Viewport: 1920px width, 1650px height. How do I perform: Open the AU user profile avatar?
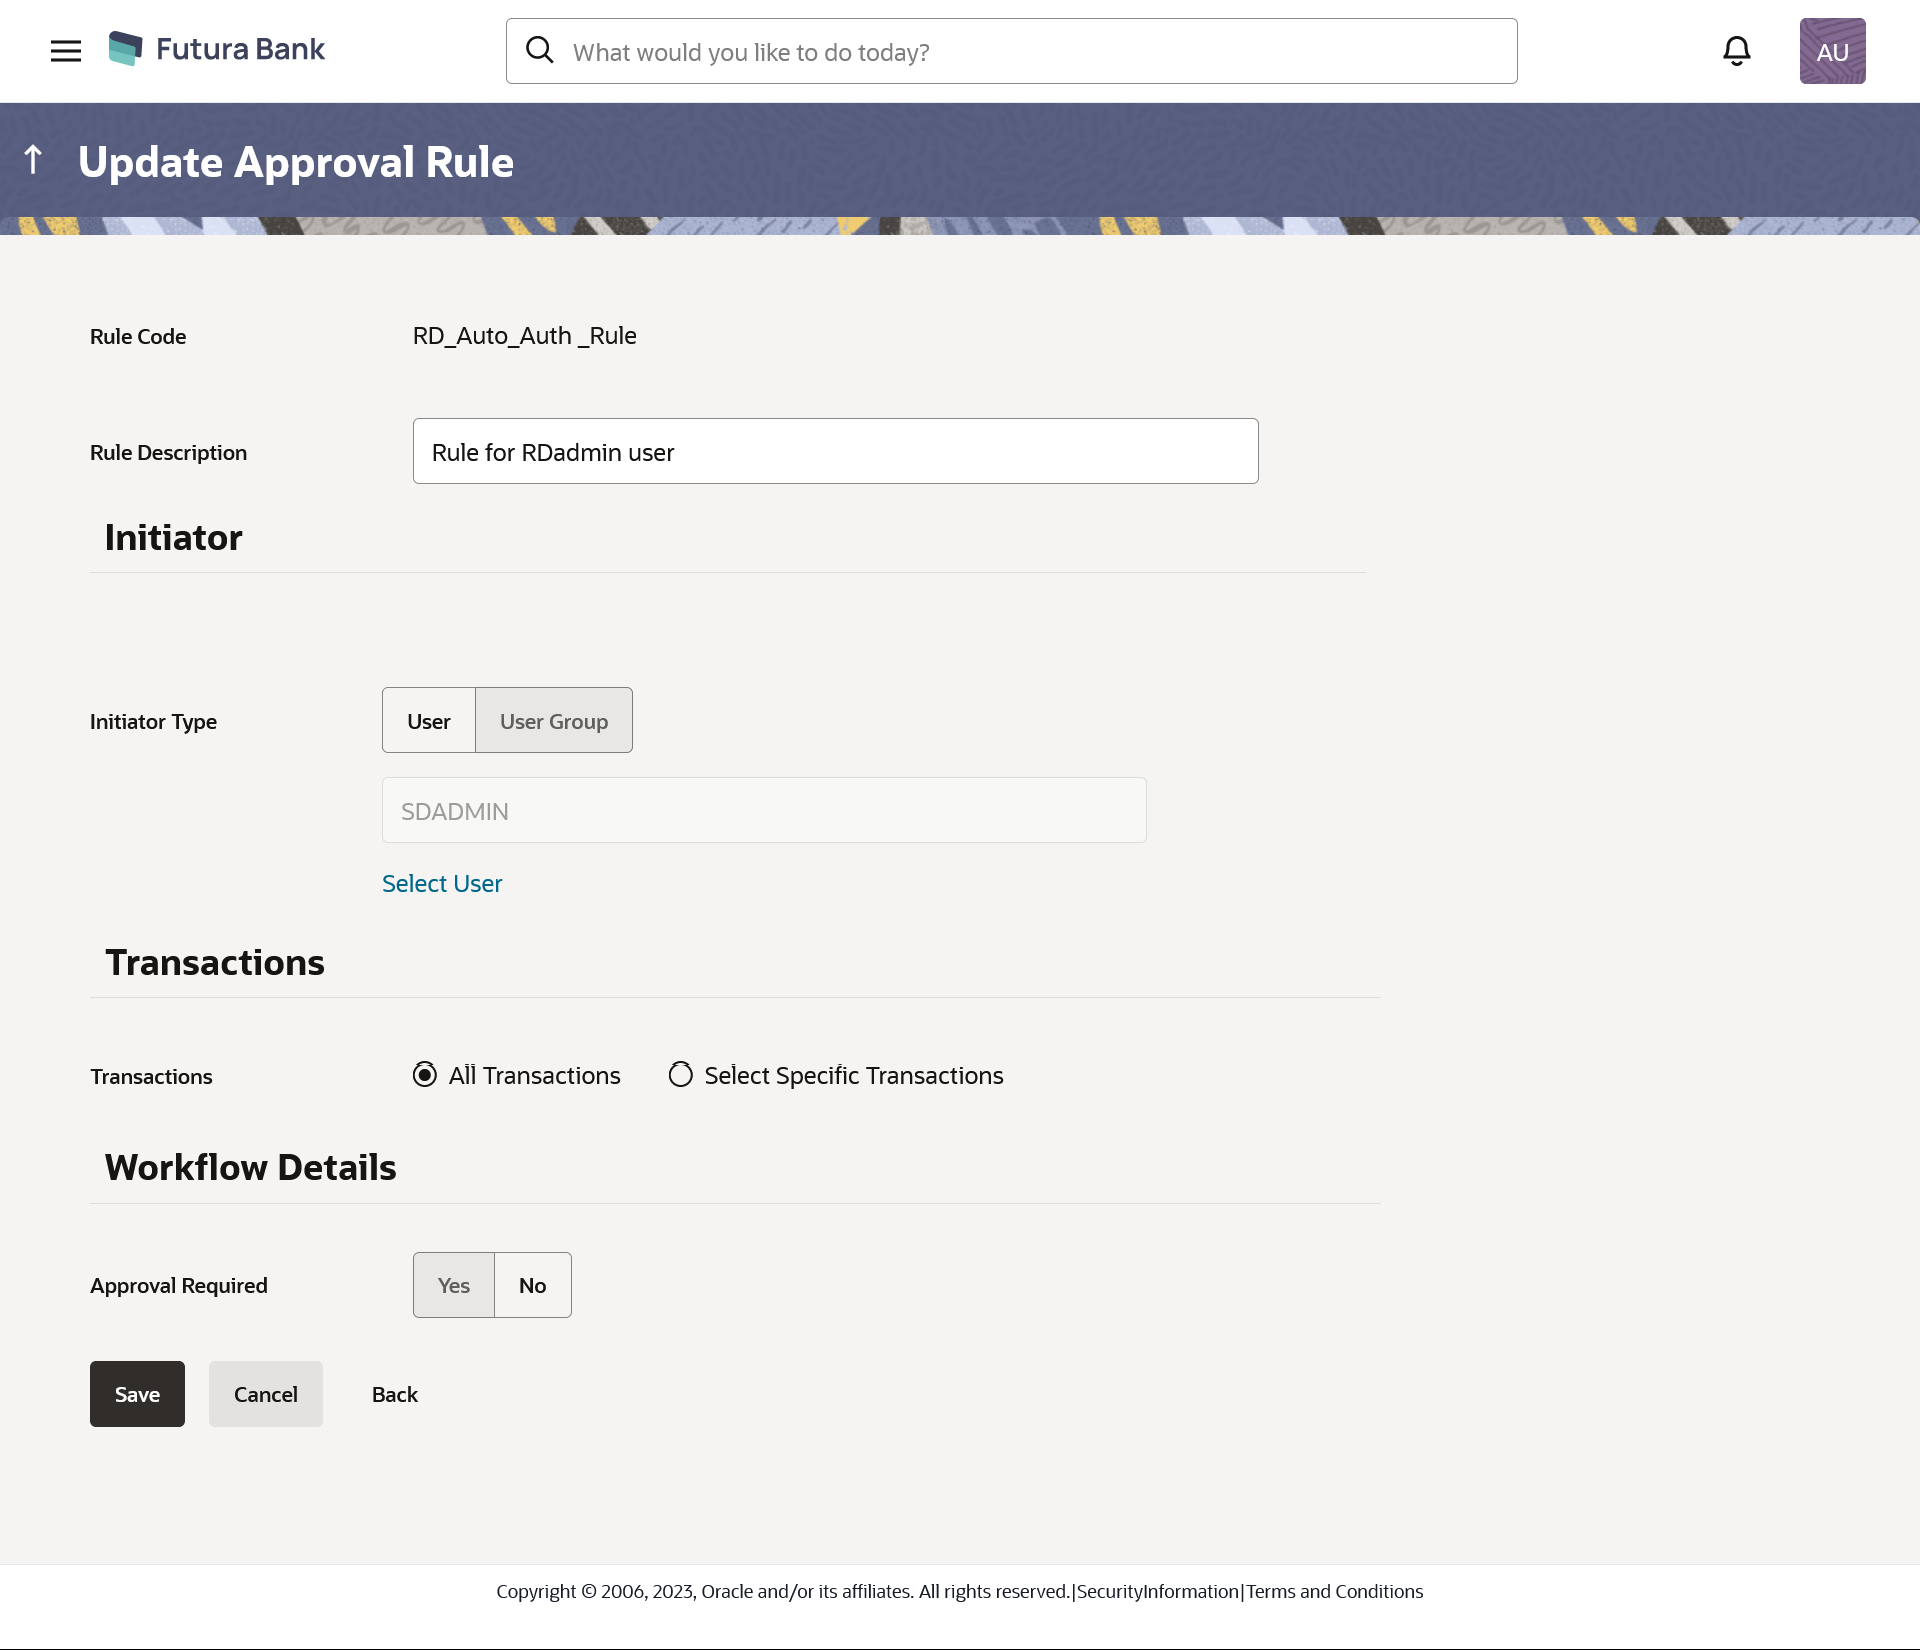click(1832, 51)
